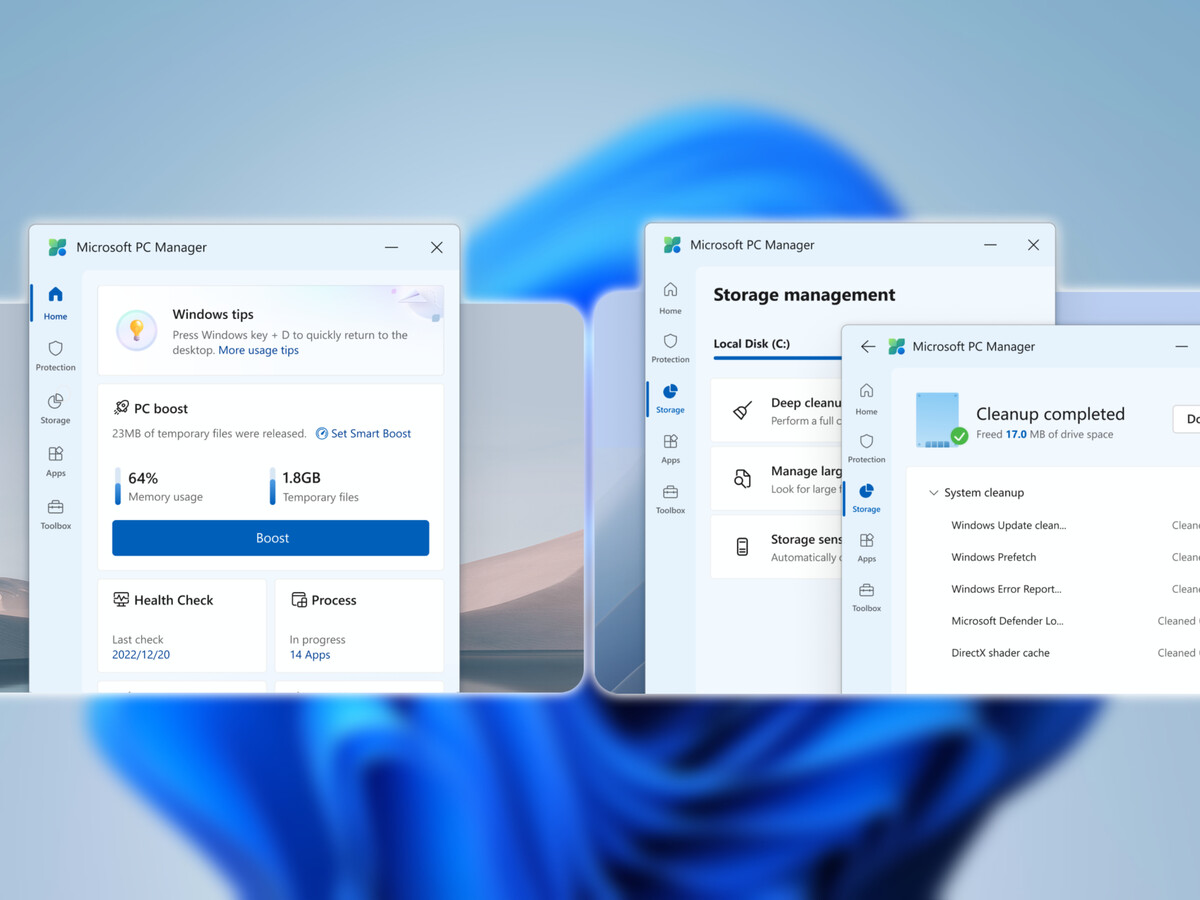The width and height of the screenshot is (1200, 900).
Task: Open the 14 Apps process link
Action: [310, 655]
